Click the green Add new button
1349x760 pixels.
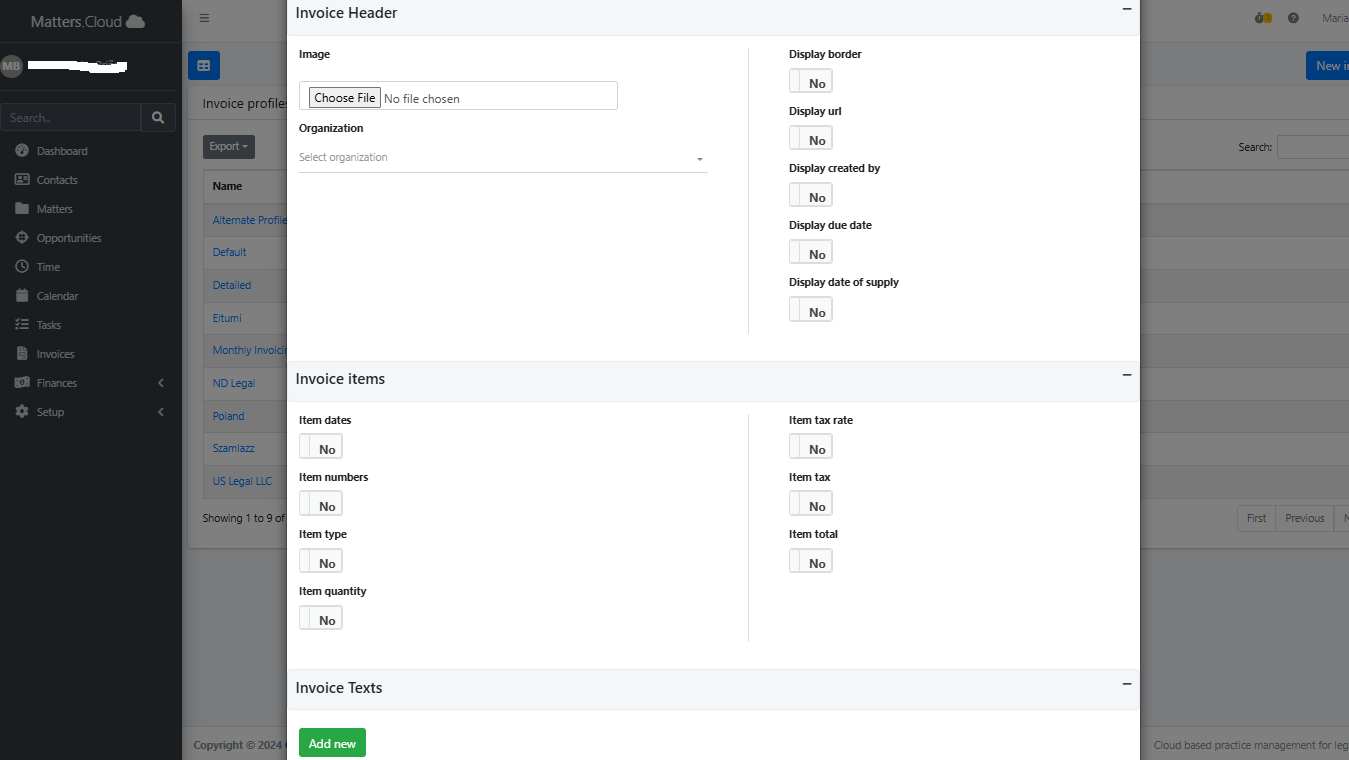[332, 743]
